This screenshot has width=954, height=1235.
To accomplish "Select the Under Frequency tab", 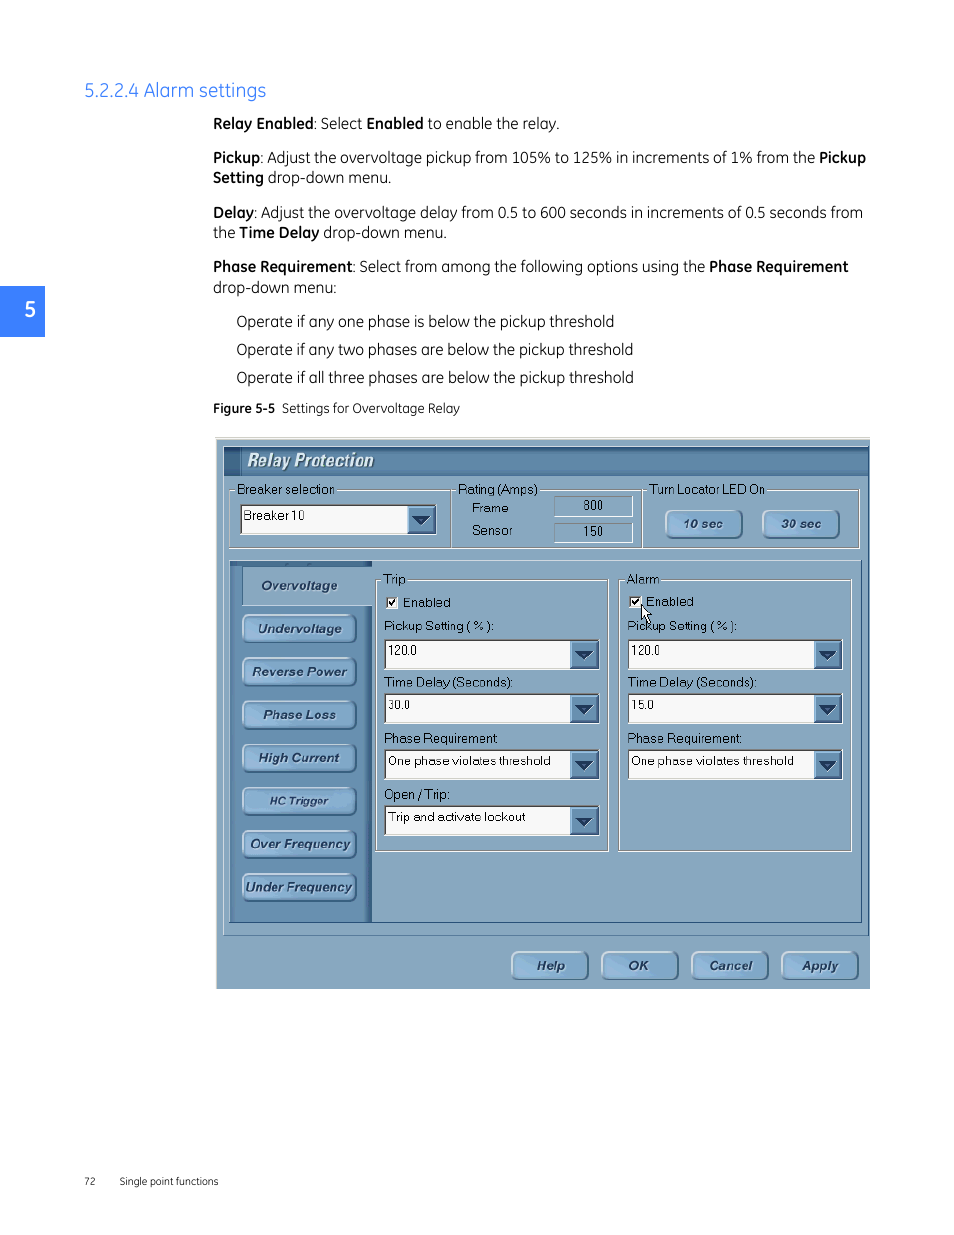I will [300, 887].
